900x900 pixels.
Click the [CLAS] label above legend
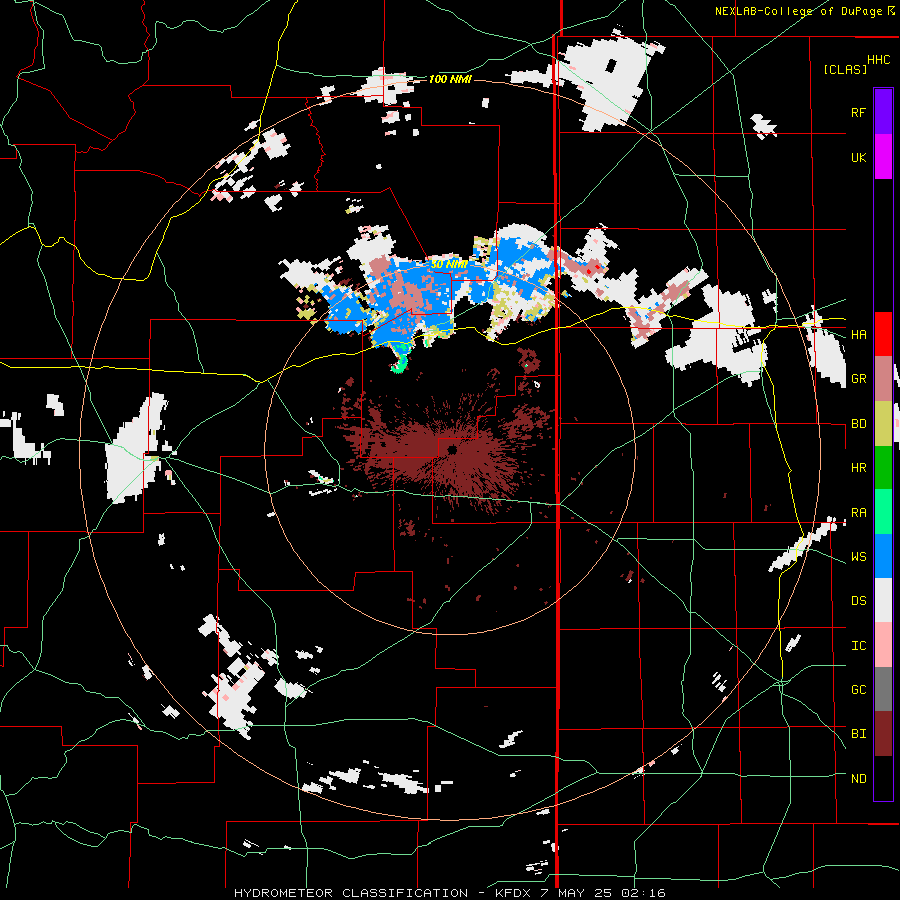click(x=845, y=69)
